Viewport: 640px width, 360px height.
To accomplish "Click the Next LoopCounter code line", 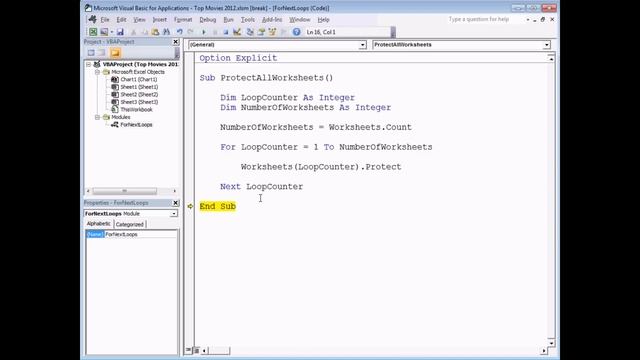I will coord(262,187).
